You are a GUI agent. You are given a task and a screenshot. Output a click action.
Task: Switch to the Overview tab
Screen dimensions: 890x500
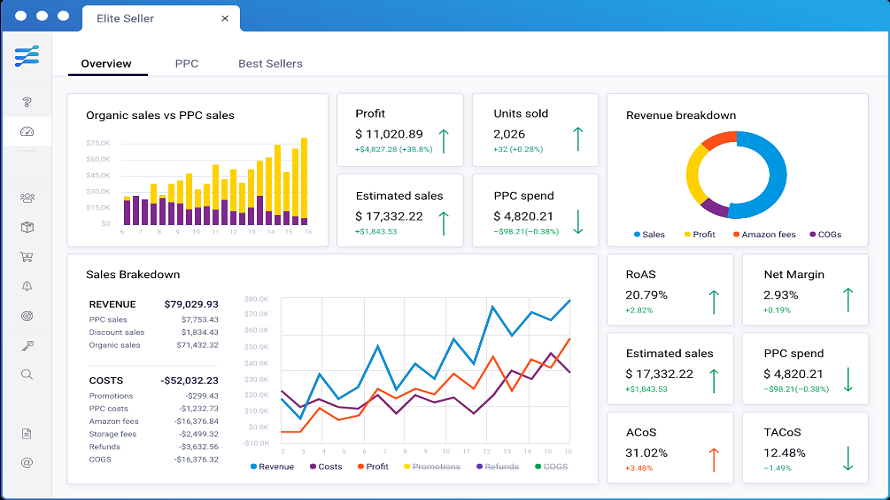coord(106,64)
